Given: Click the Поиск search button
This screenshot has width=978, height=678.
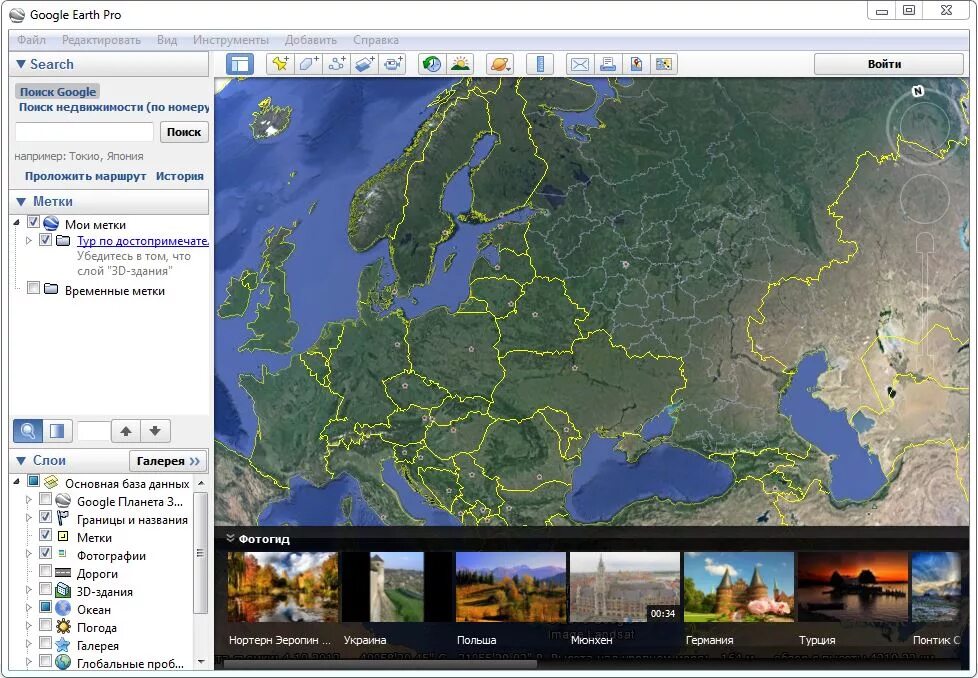Looking at the screenshot, I should (x=184, y=132).
